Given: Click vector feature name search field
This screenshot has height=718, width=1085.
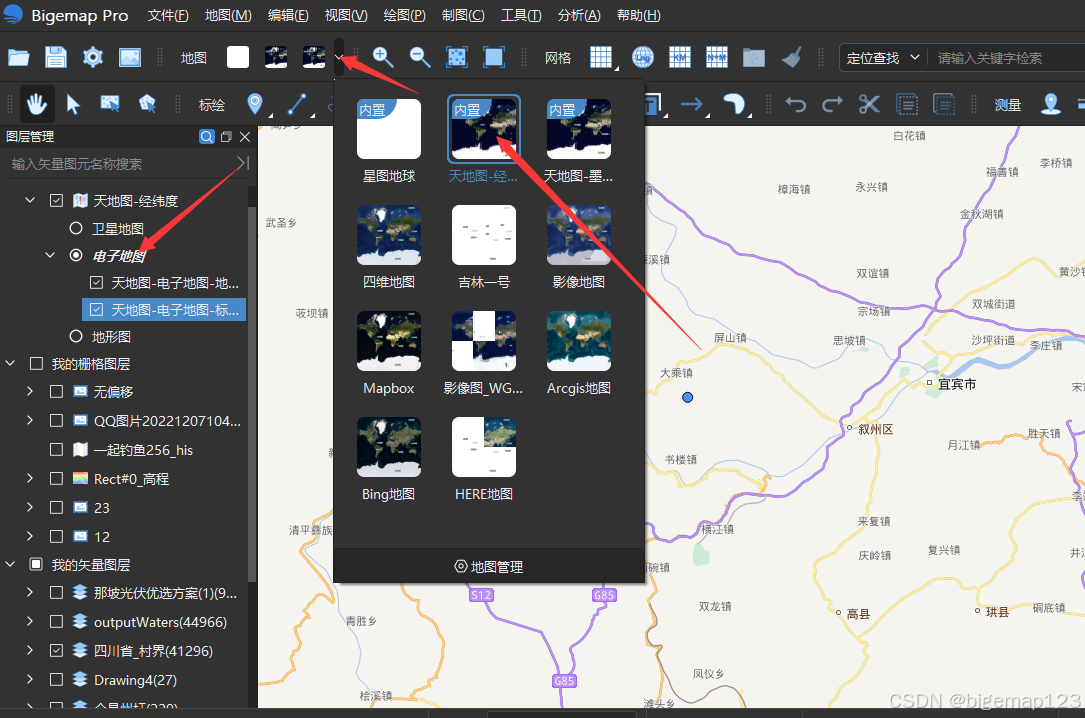Looking at the screenshot, I should (x=123, y=164).
